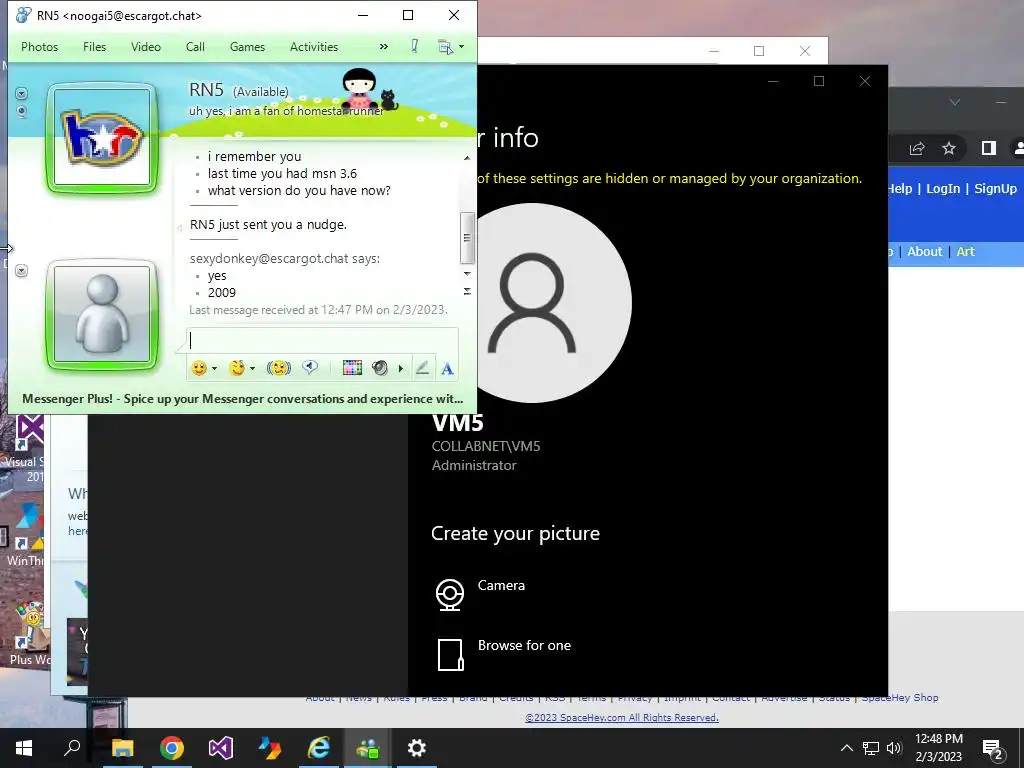
Task: Click the Browse for one file icon
Action: (x=450, y=654)
